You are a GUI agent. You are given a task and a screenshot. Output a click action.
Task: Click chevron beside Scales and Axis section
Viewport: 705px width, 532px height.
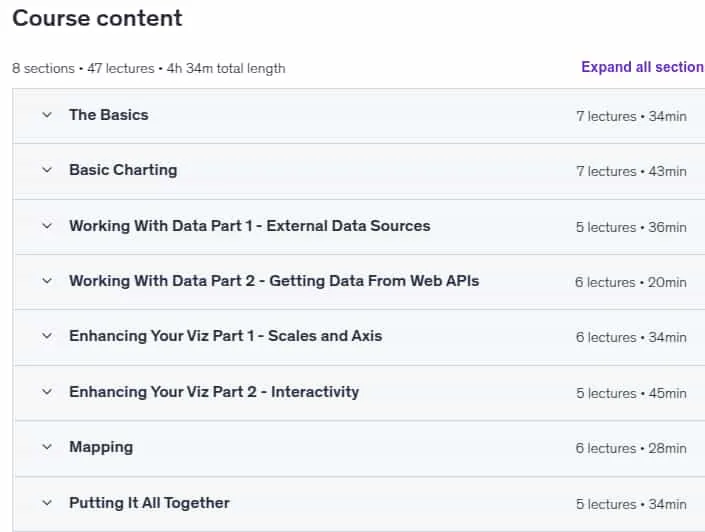pos(47,336)
